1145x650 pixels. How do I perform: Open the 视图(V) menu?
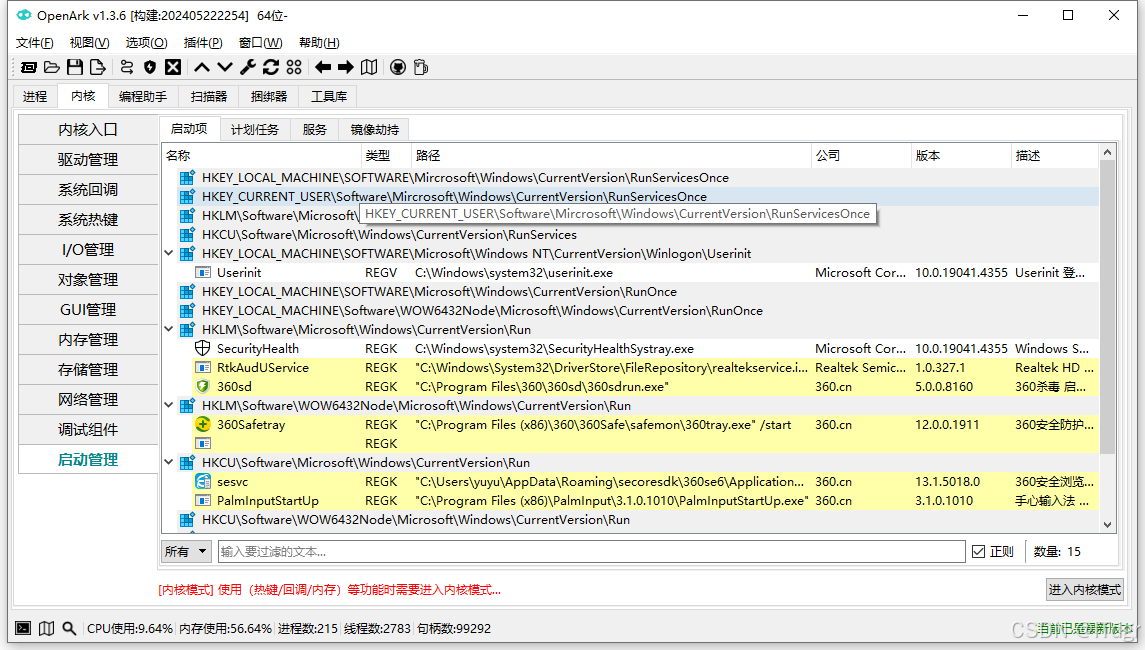coord(89,42)
